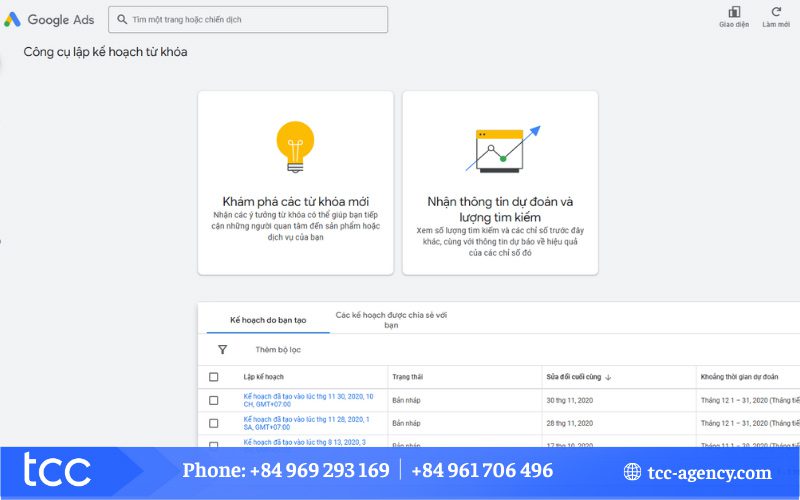800x500 pixels.
Task: Click the yellow lightbulb icon
Action: pos(295,144)
